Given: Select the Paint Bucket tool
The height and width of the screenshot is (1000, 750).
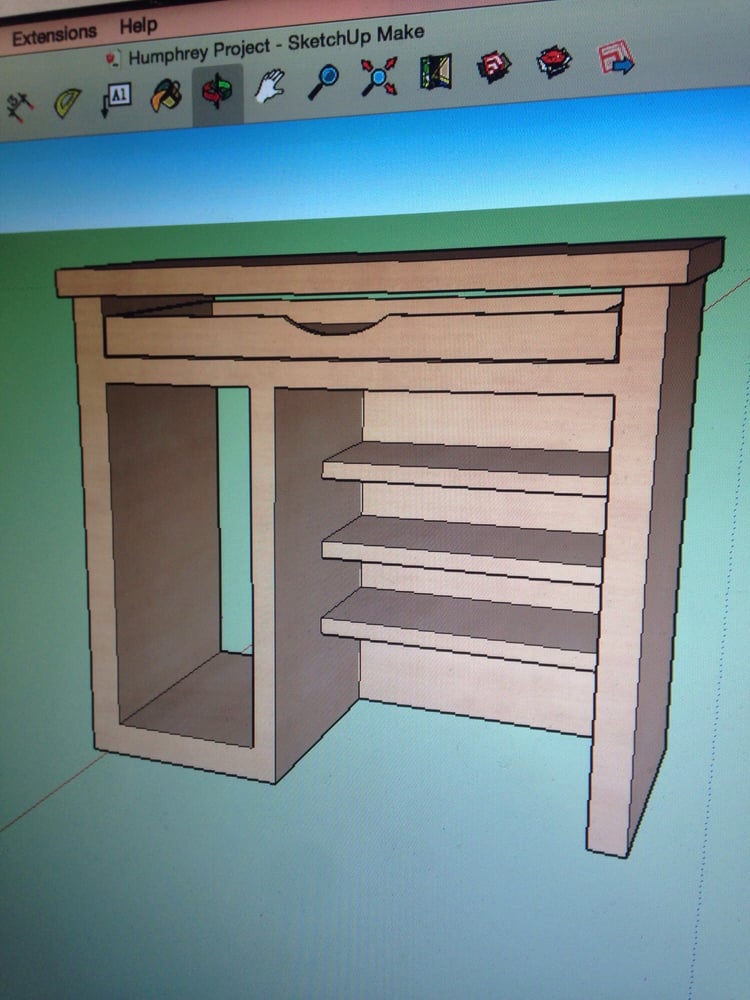Looking at the screenshot, I should pyautogui.click(x=166, y=96).
